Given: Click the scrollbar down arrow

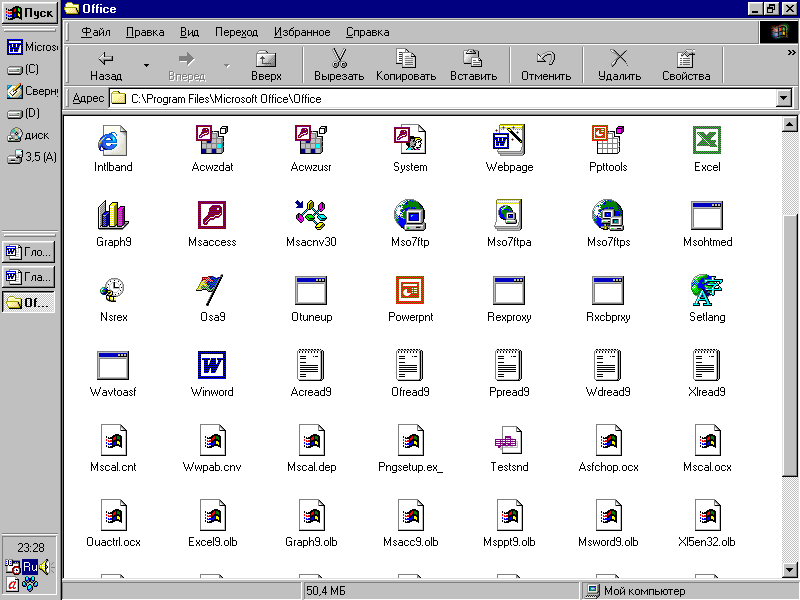Looking at the screenshot, I should (x=789, y=570).
